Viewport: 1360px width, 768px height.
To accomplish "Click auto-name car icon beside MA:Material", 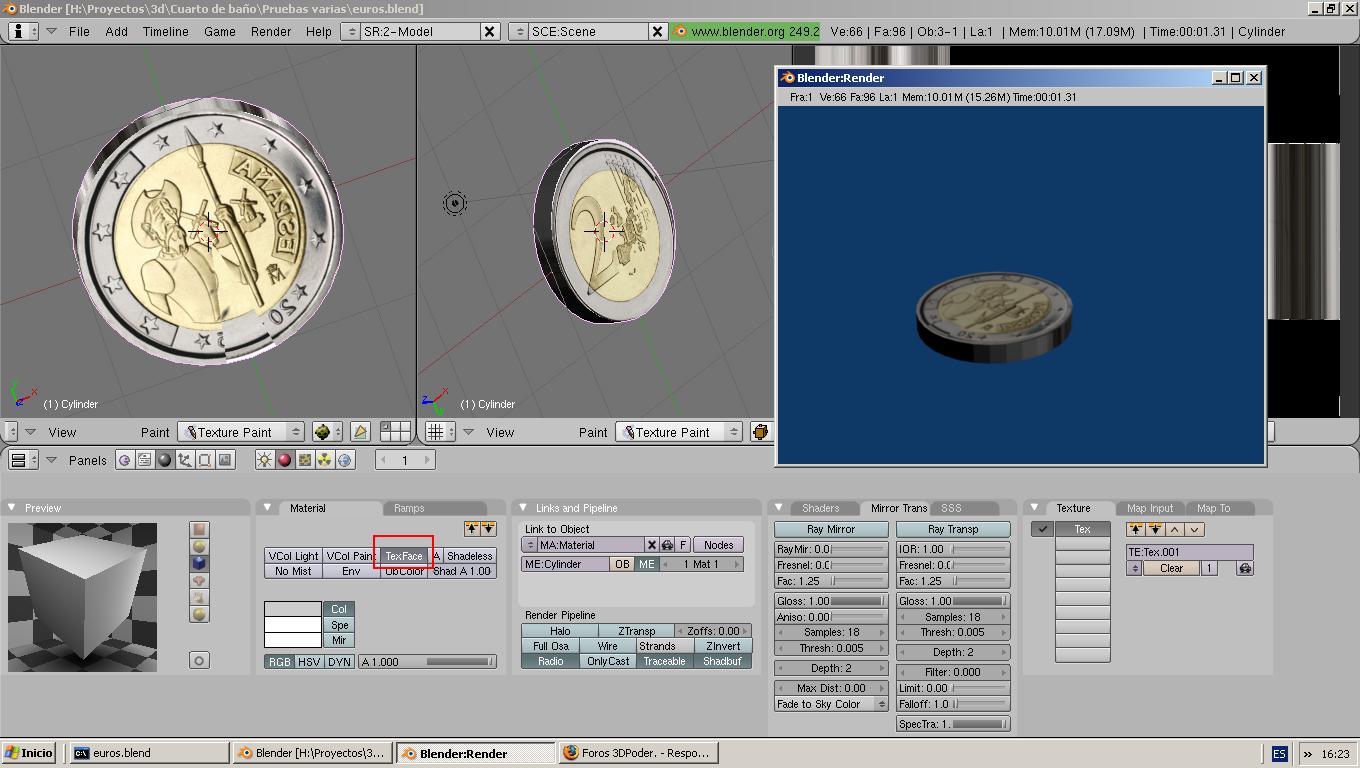I will coord(667,545).
